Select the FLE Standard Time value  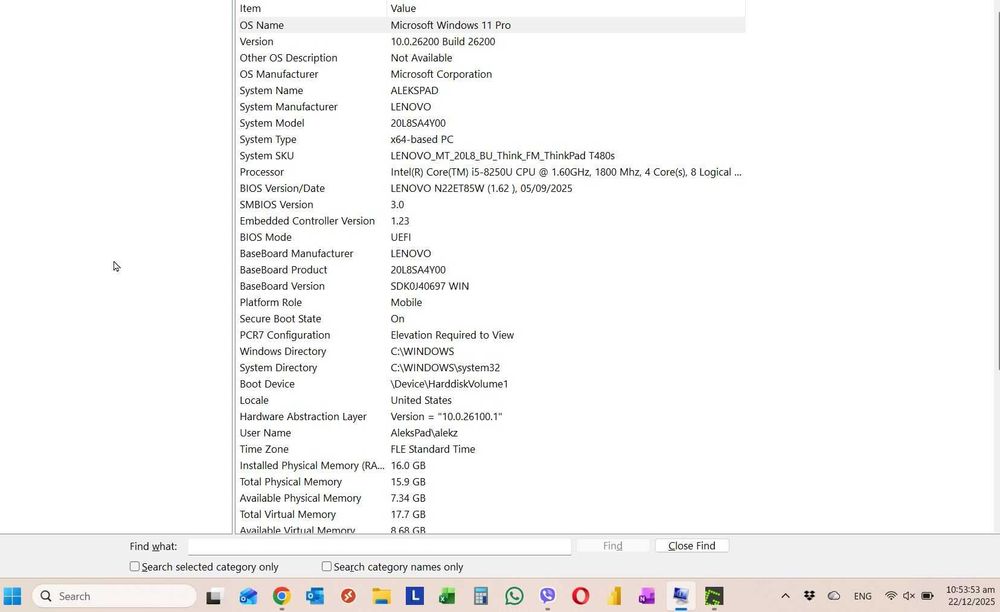coord(432,449)
